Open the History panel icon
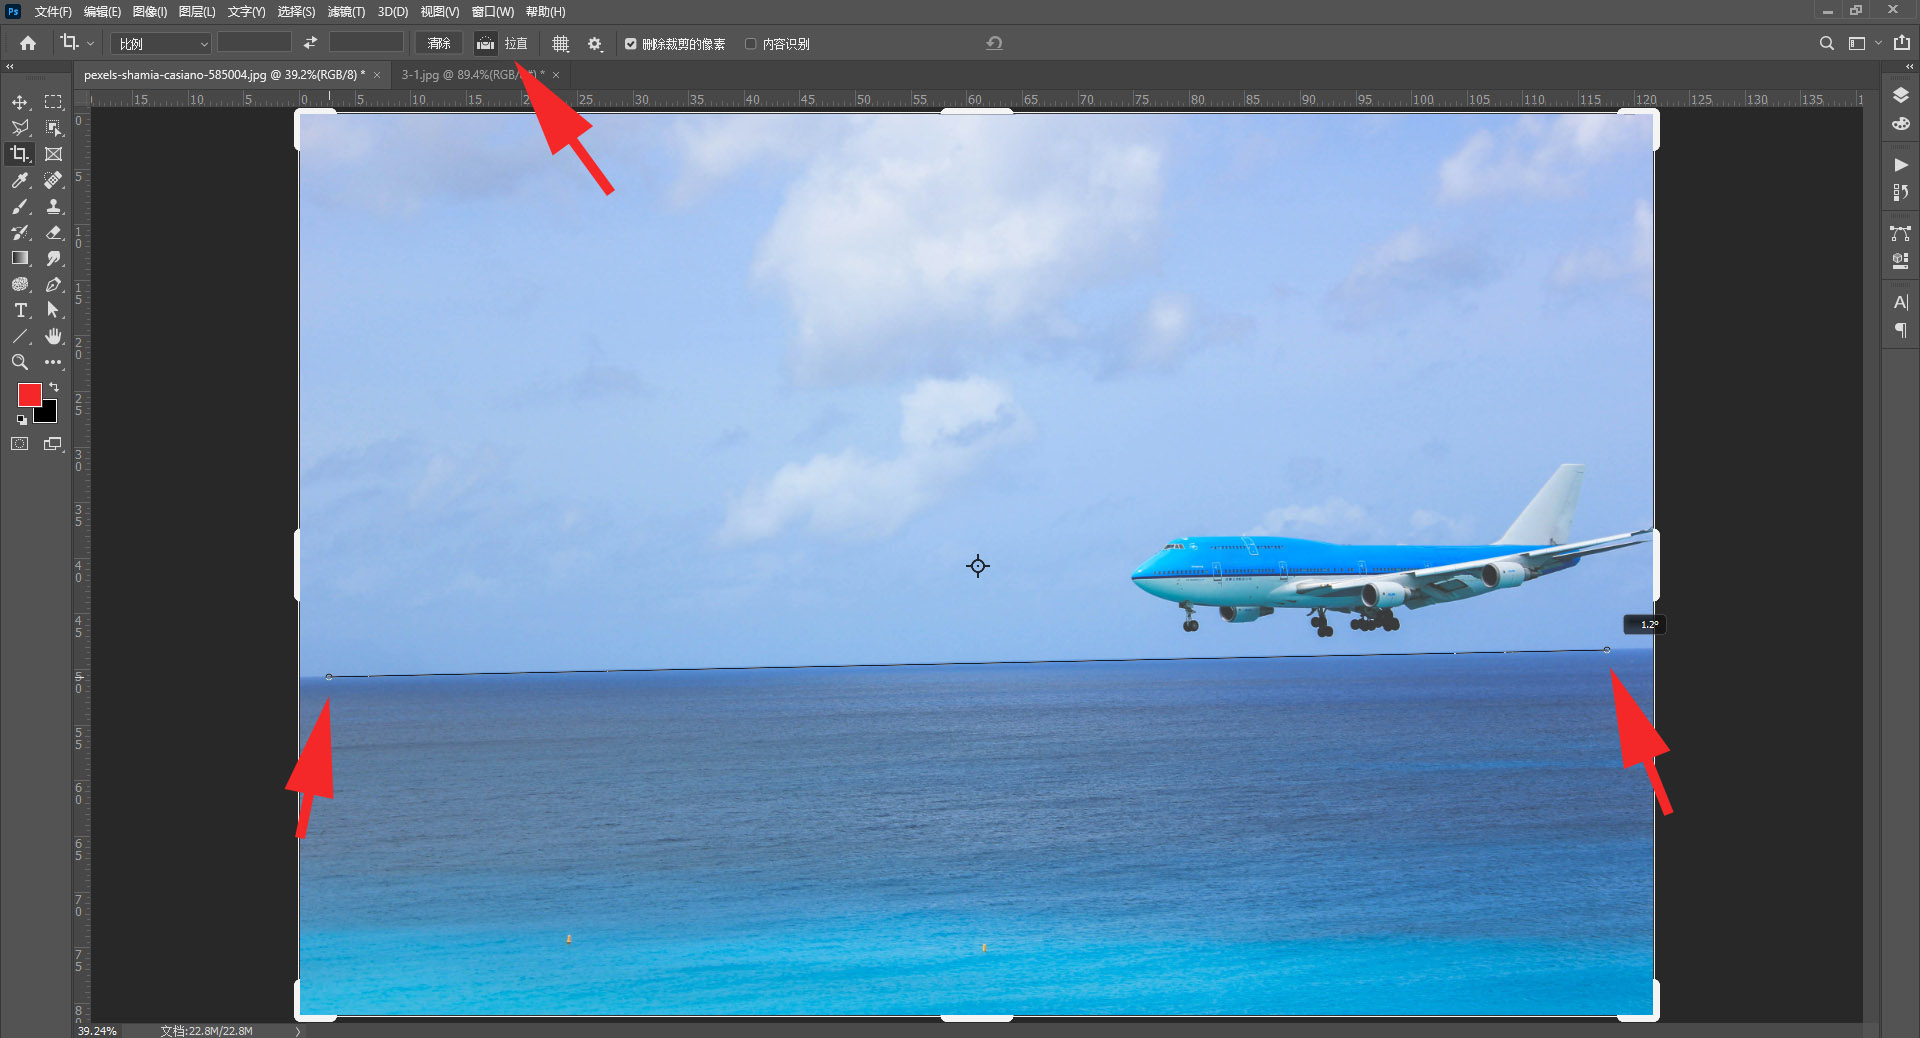Screen dimensions: 1920x1038 (1901, 192)
